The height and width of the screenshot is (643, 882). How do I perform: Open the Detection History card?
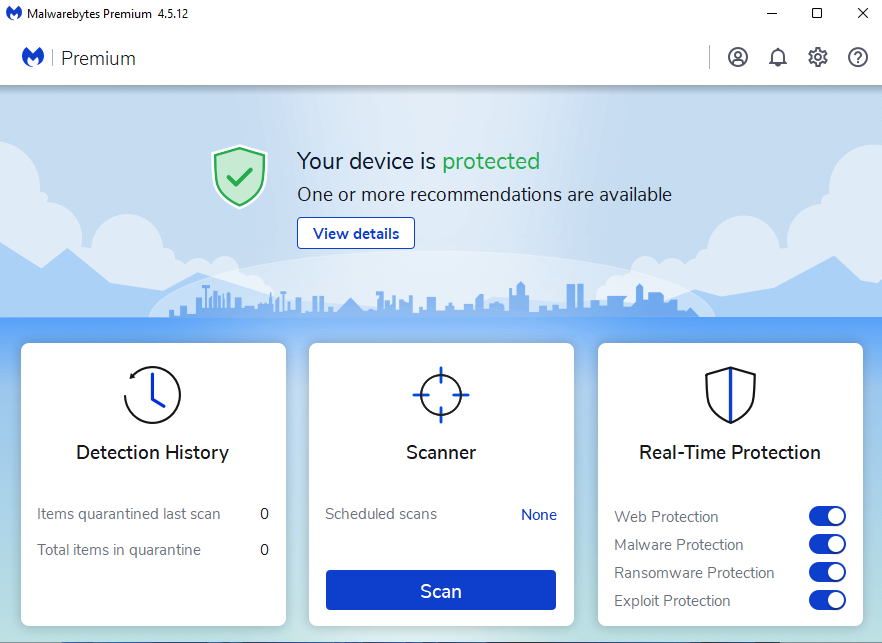point(152,452)
